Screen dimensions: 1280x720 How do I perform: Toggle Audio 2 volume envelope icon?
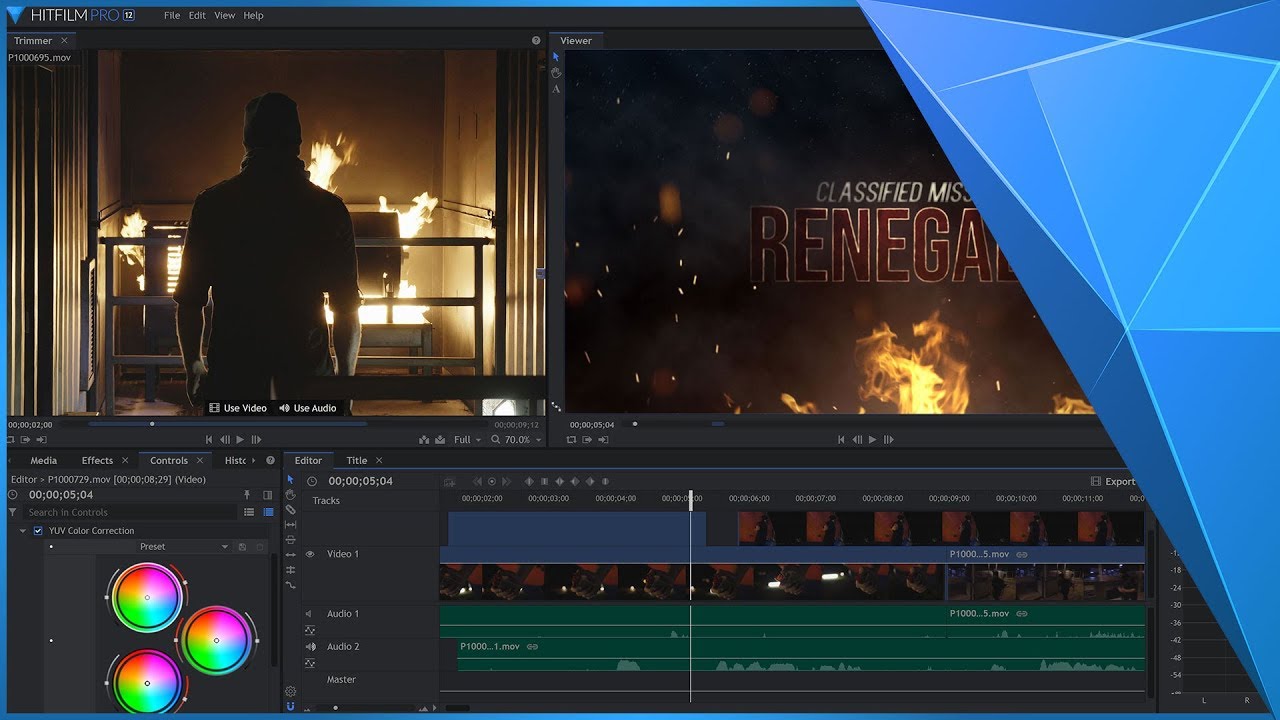pos(310,663)
